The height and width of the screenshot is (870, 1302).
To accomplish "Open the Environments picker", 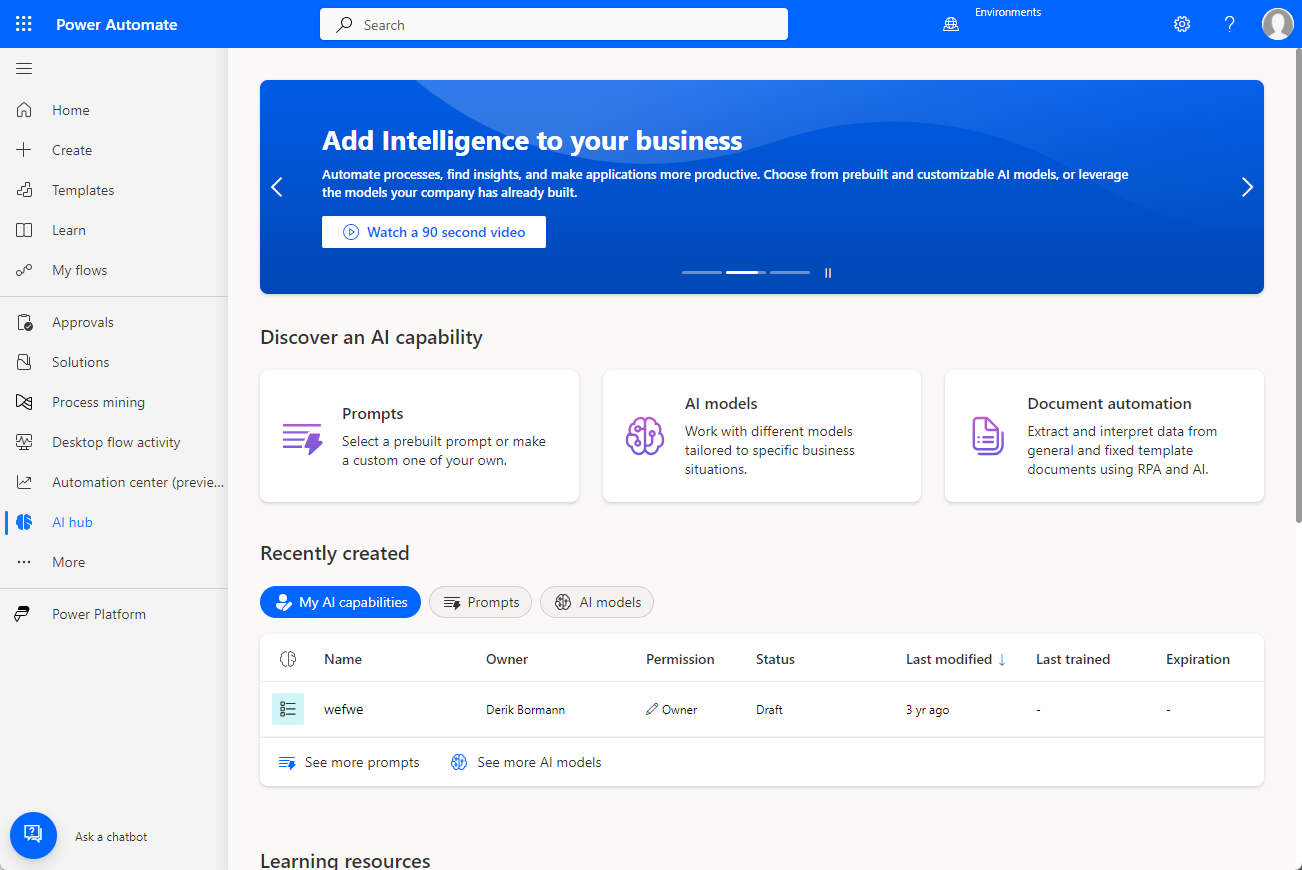I will coord(992,24).
